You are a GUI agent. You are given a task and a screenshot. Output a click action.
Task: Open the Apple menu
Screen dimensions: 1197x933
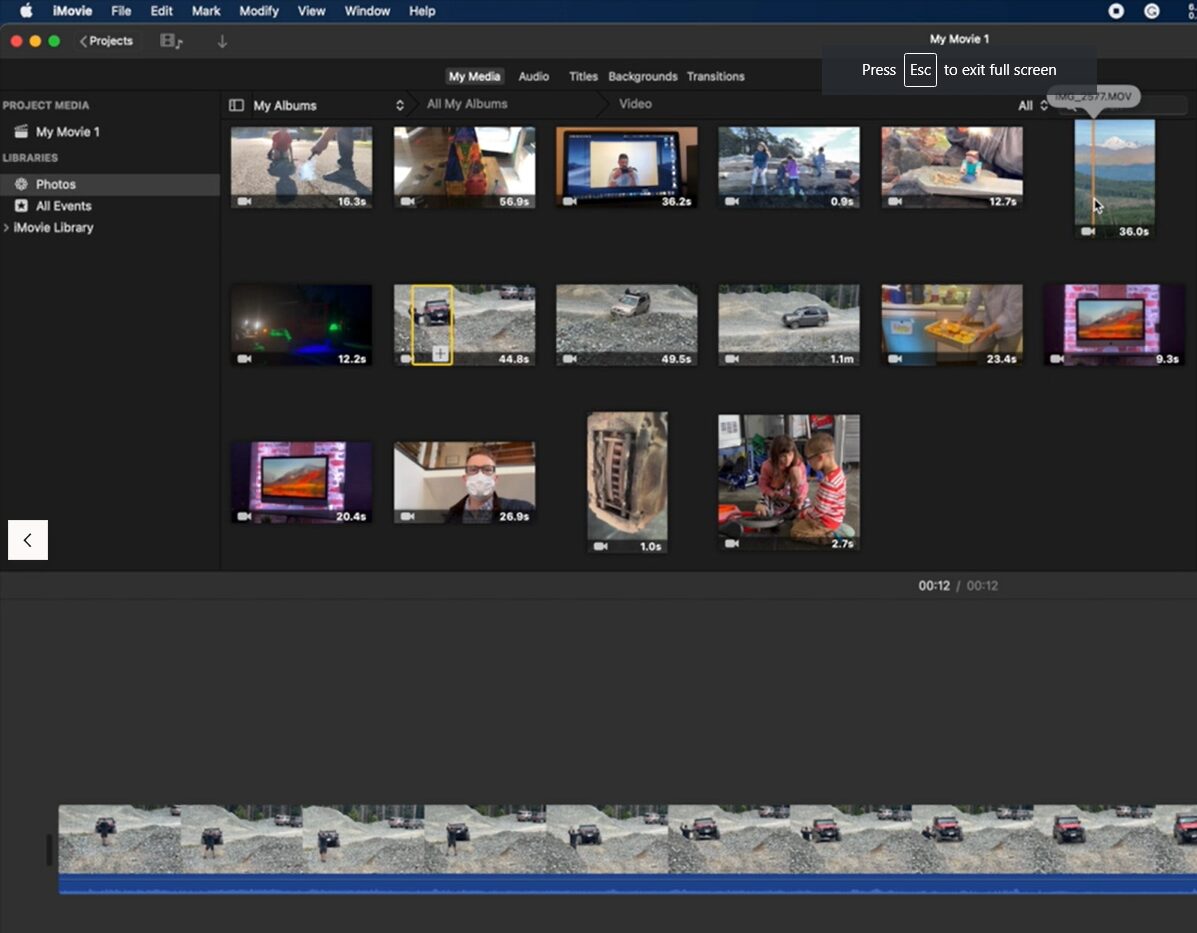click(26, 11)
